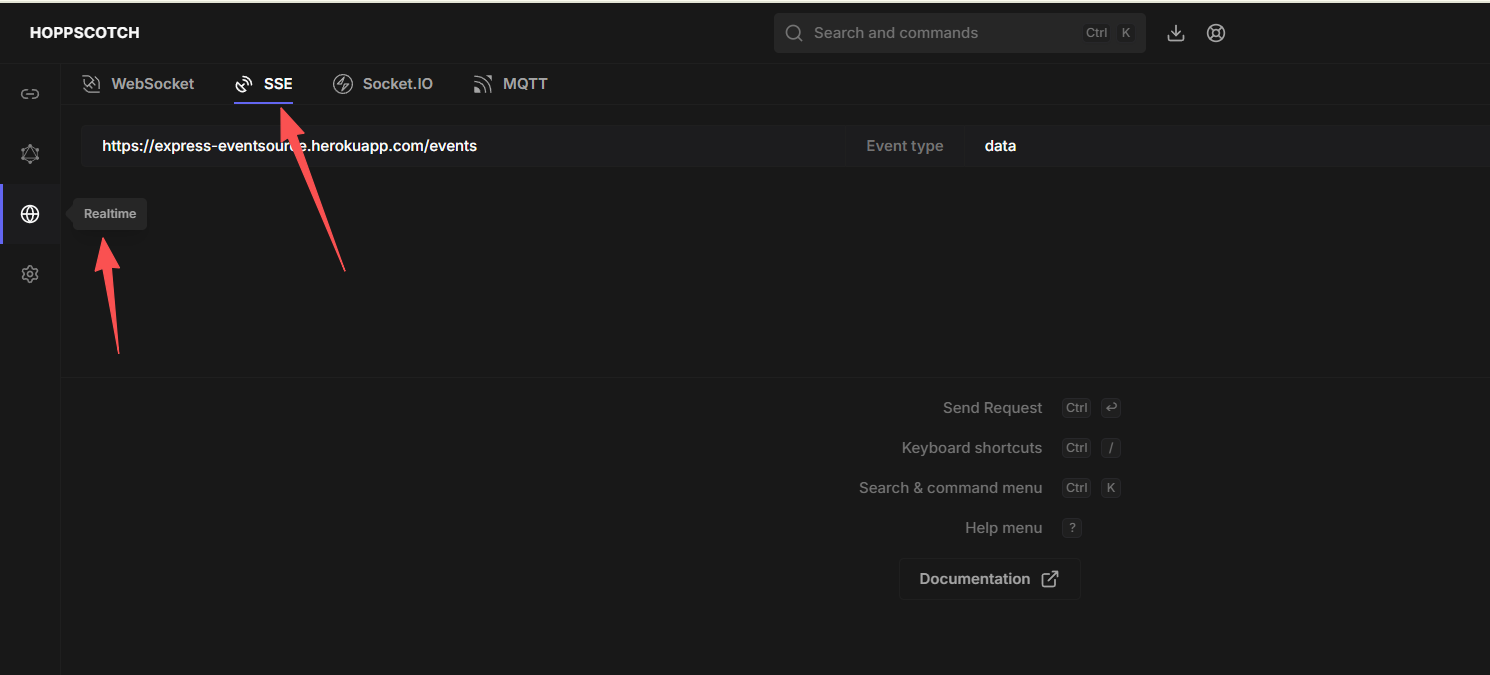Image resolution: width=1490 pixels, height=675 pixels.
Task: Open the support lifebuoy icon
Action: coord(1216,33)
